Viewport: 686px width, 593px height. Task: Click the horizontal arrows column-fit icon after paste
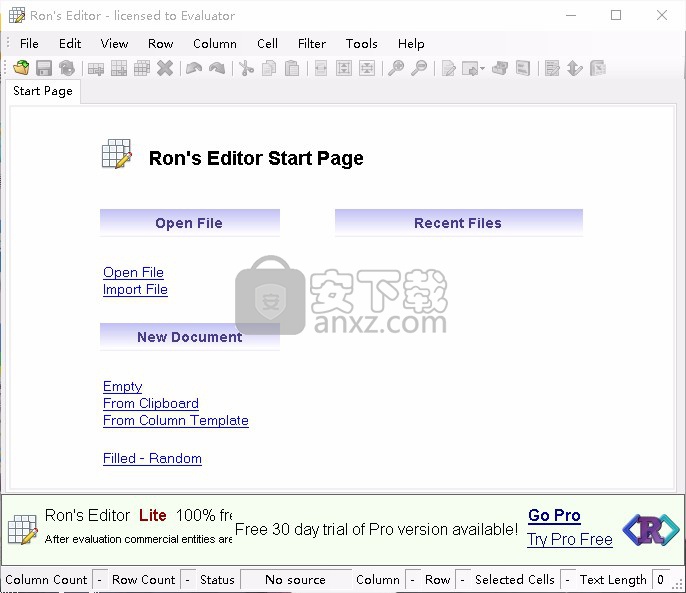point(321,68)
